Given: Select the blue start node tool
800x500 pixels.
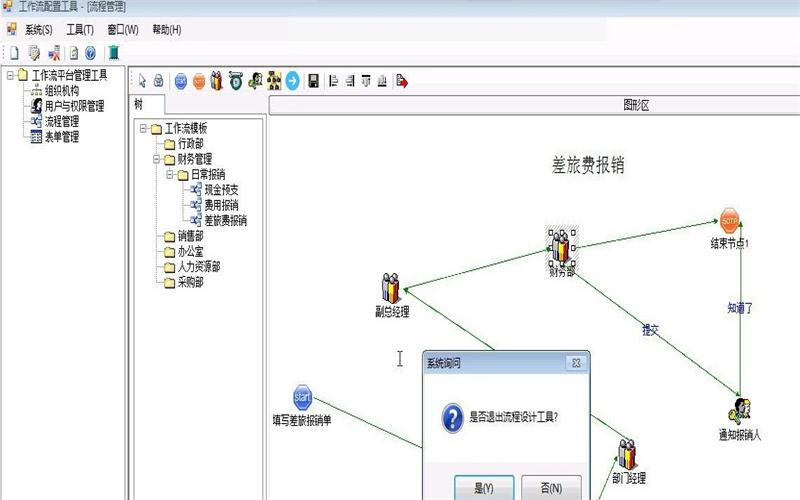Looking at the screenshot, I should pyautogui.click(x=181, y=81).
